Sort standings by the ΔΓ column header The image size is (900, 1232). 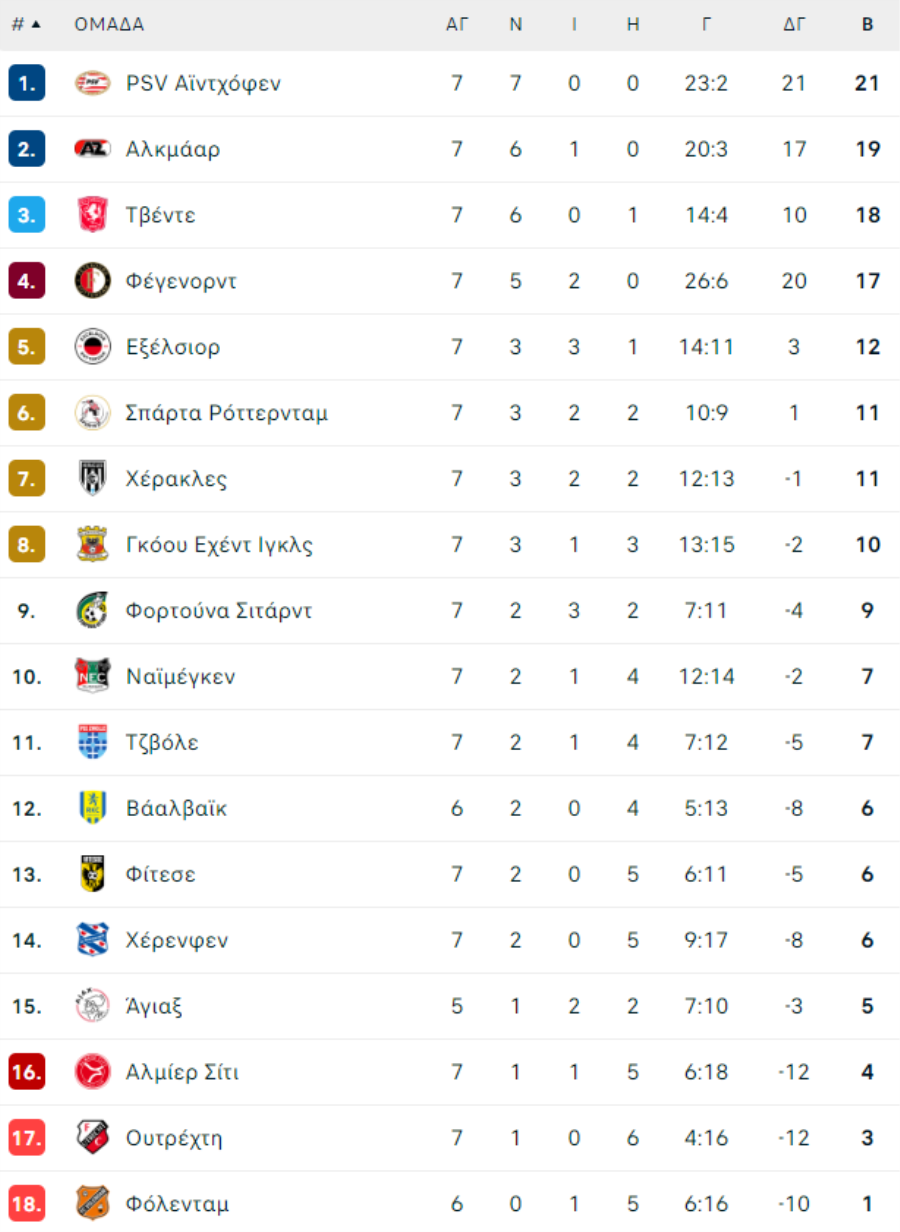click(x=794, y=25)
